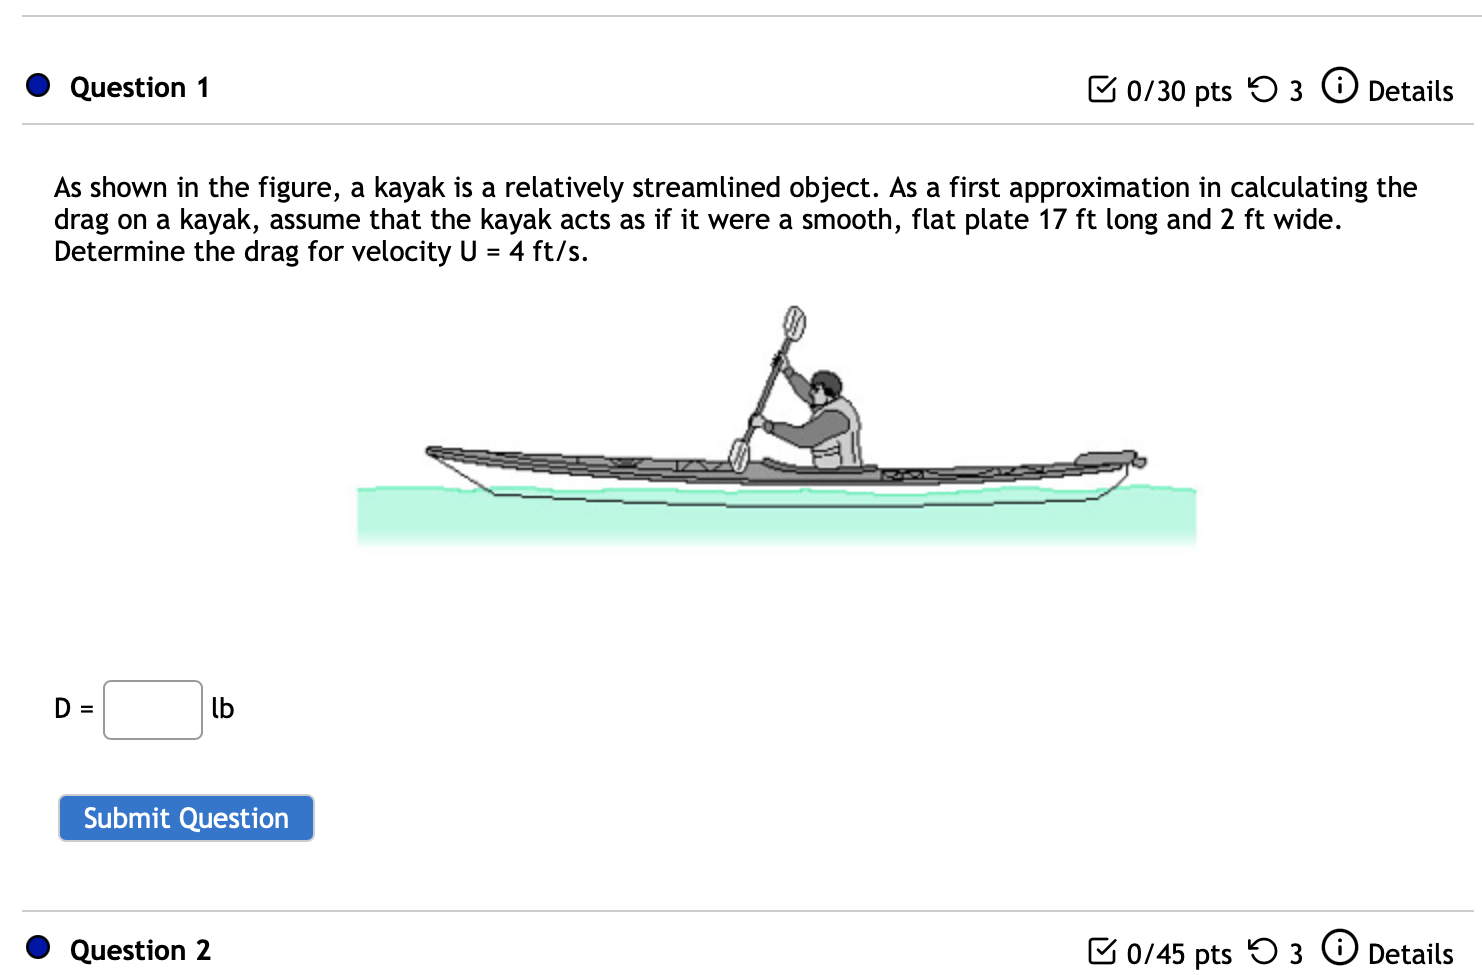The image size is (1482, 975).
Task: Click the score checkbox icon beside 0/30 pts
Action: click(1103, 89)
